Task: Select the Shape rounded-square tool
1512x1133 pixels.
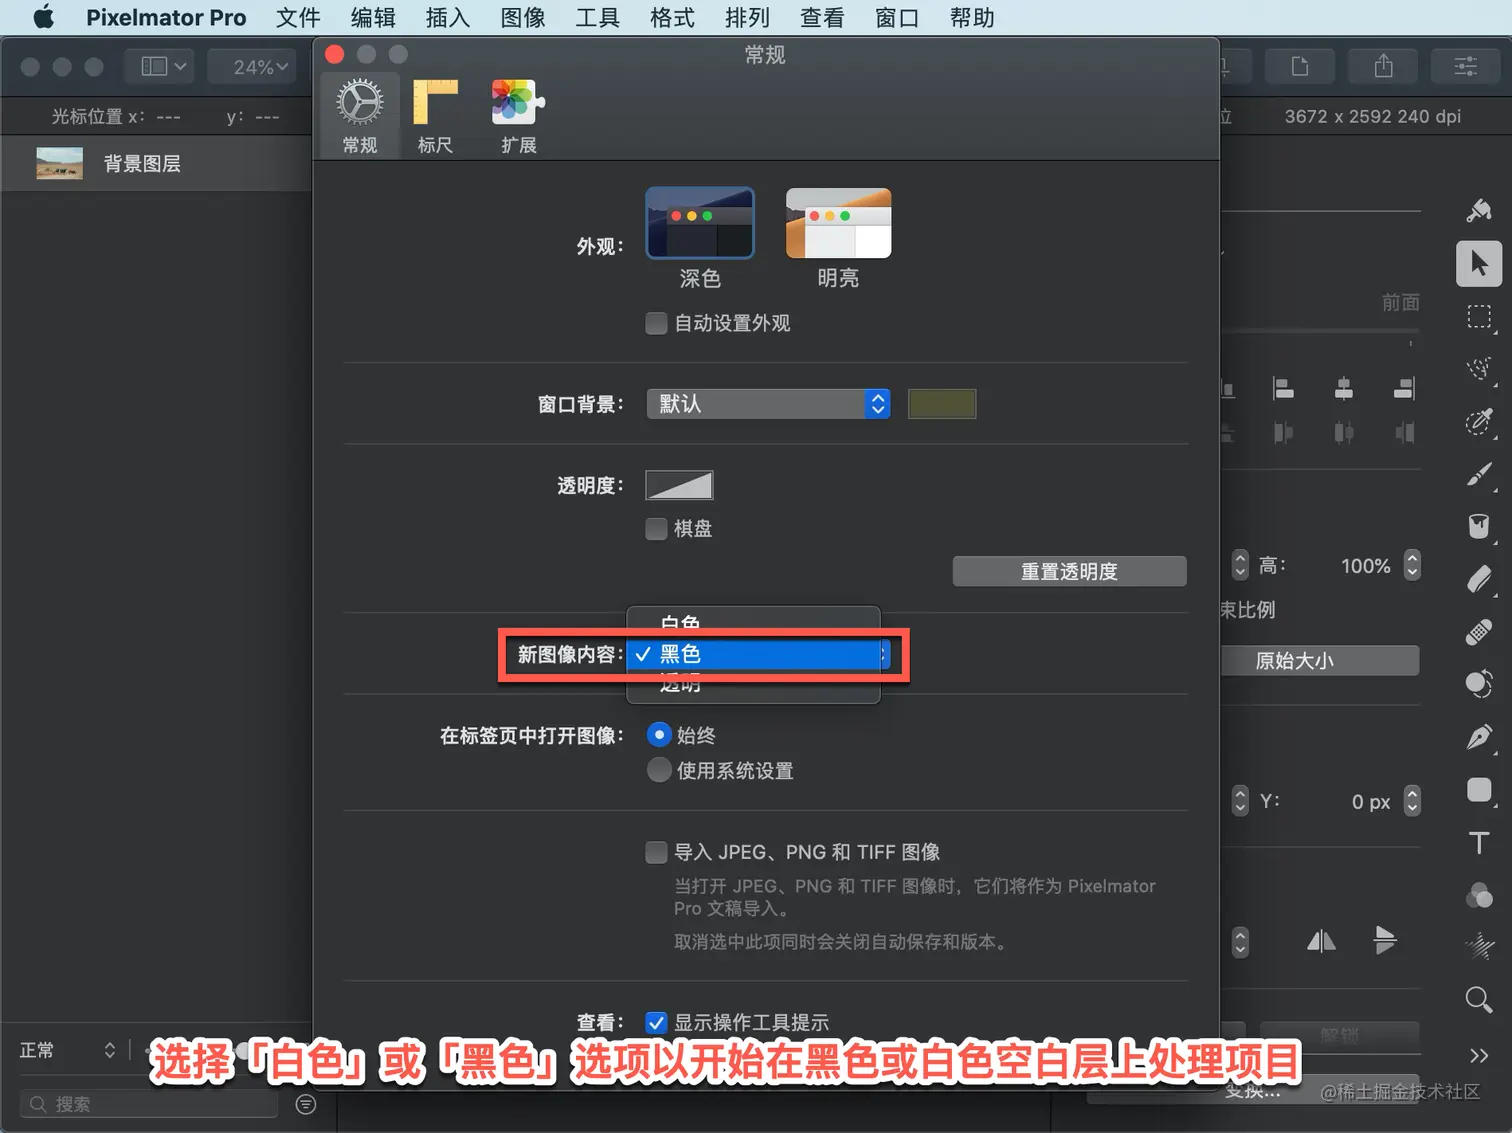Action: pyautogui.click(x=1479, y=790)
